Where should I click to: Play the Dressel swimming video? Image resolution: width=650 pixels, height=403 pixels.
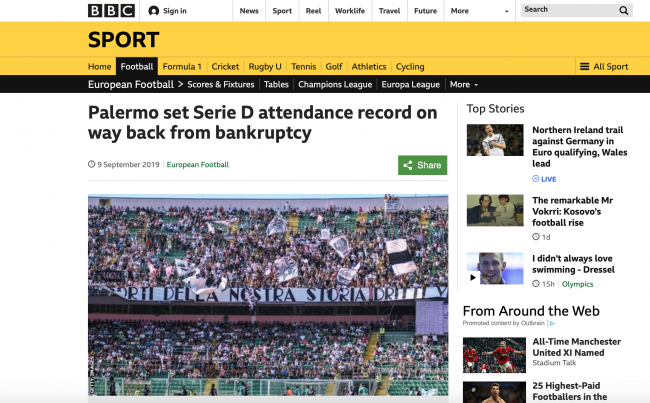click(x=473, y=277)
